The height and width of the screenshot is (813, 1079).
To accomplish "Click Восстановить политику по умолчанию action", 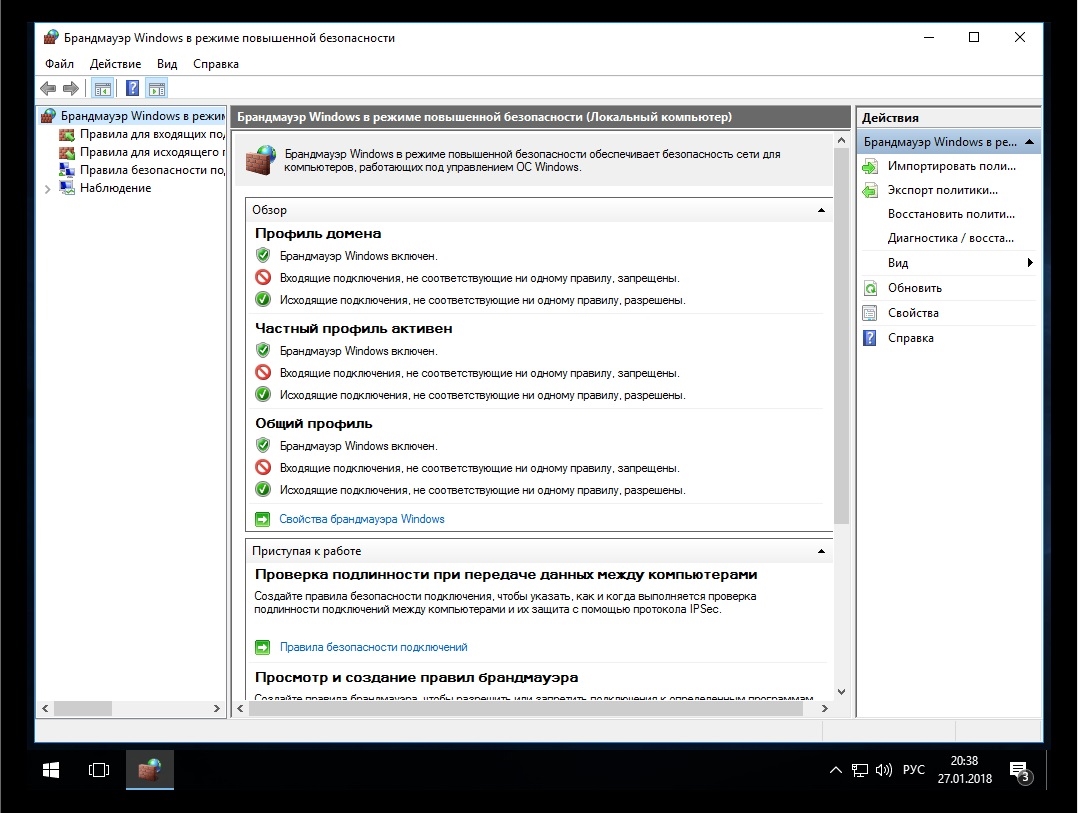I will pyautogui.click(x=951, y=214).
